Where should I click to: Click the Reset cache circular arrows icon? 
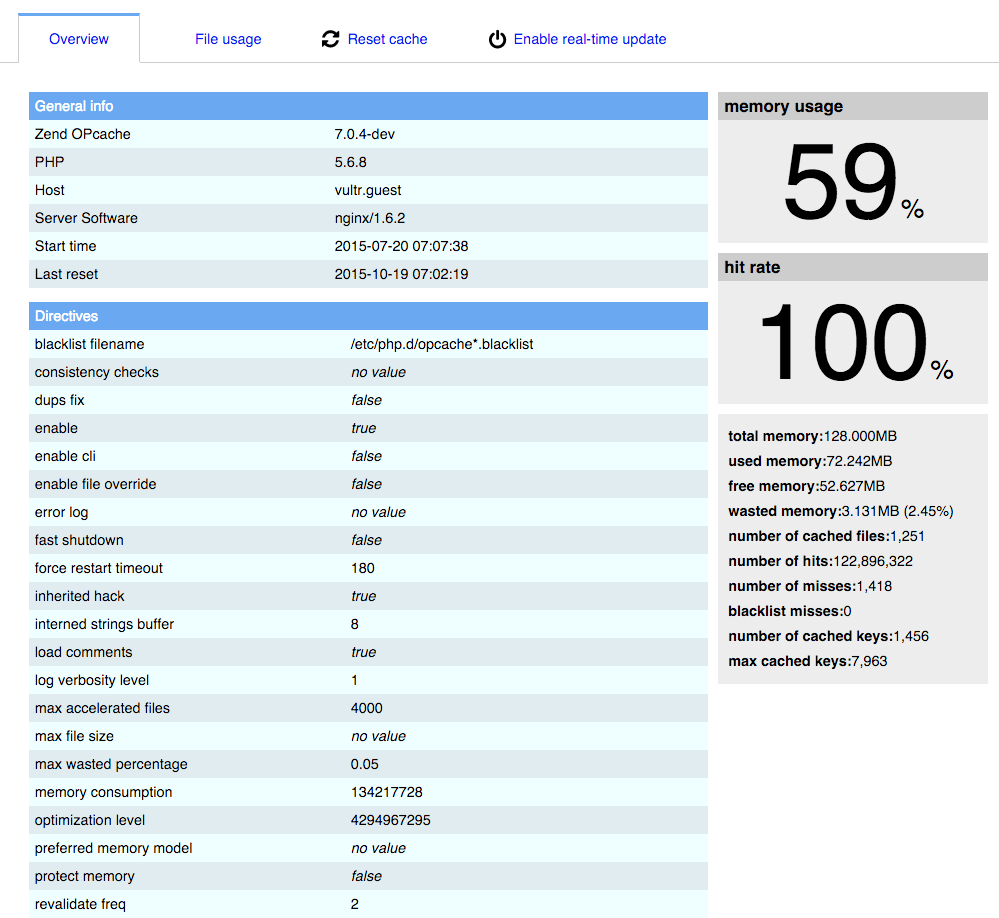(x=330, y=39)
